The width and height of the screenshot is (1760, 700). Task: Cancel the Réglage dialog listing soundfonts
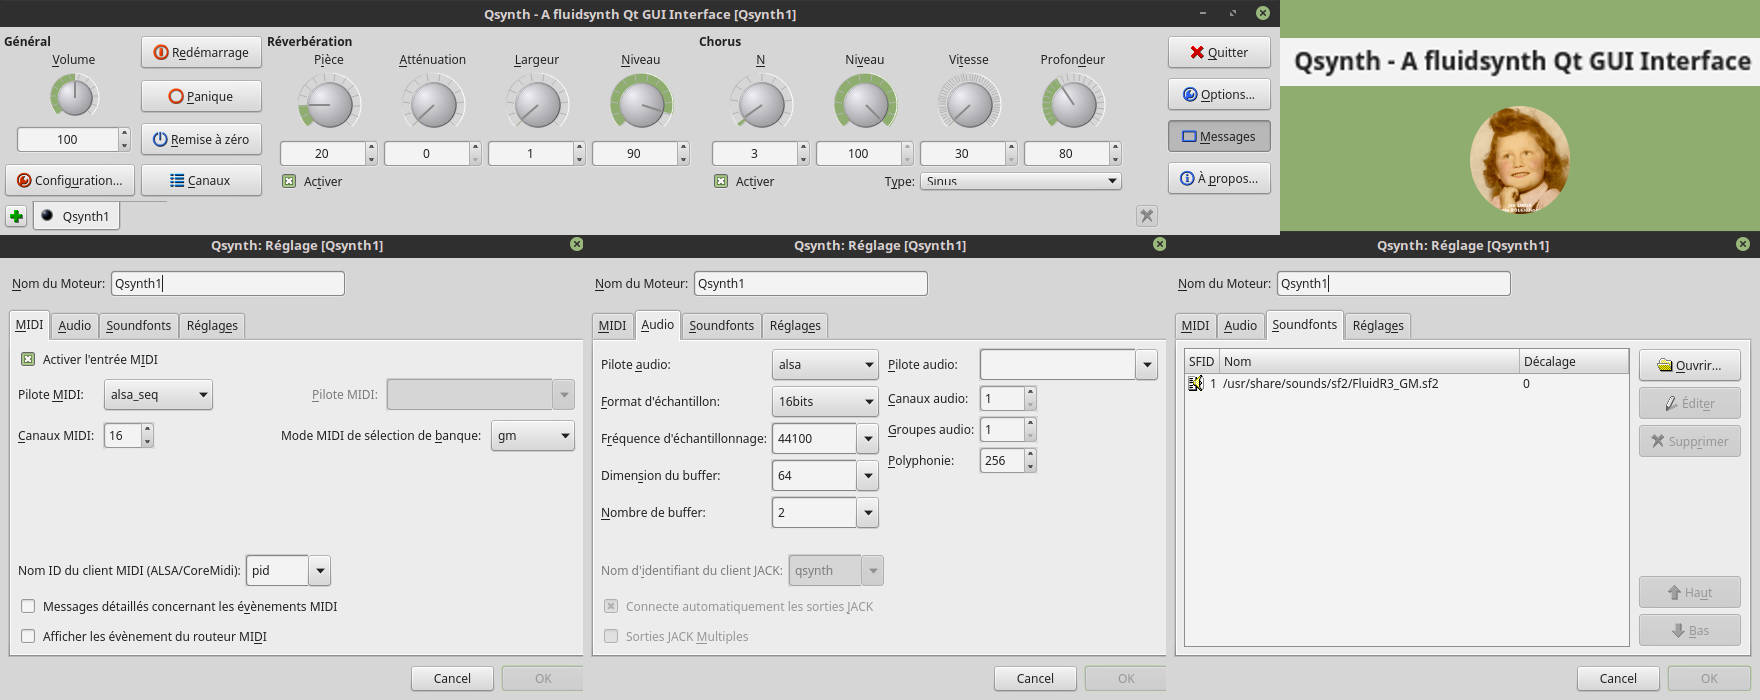coord(1618,678)
